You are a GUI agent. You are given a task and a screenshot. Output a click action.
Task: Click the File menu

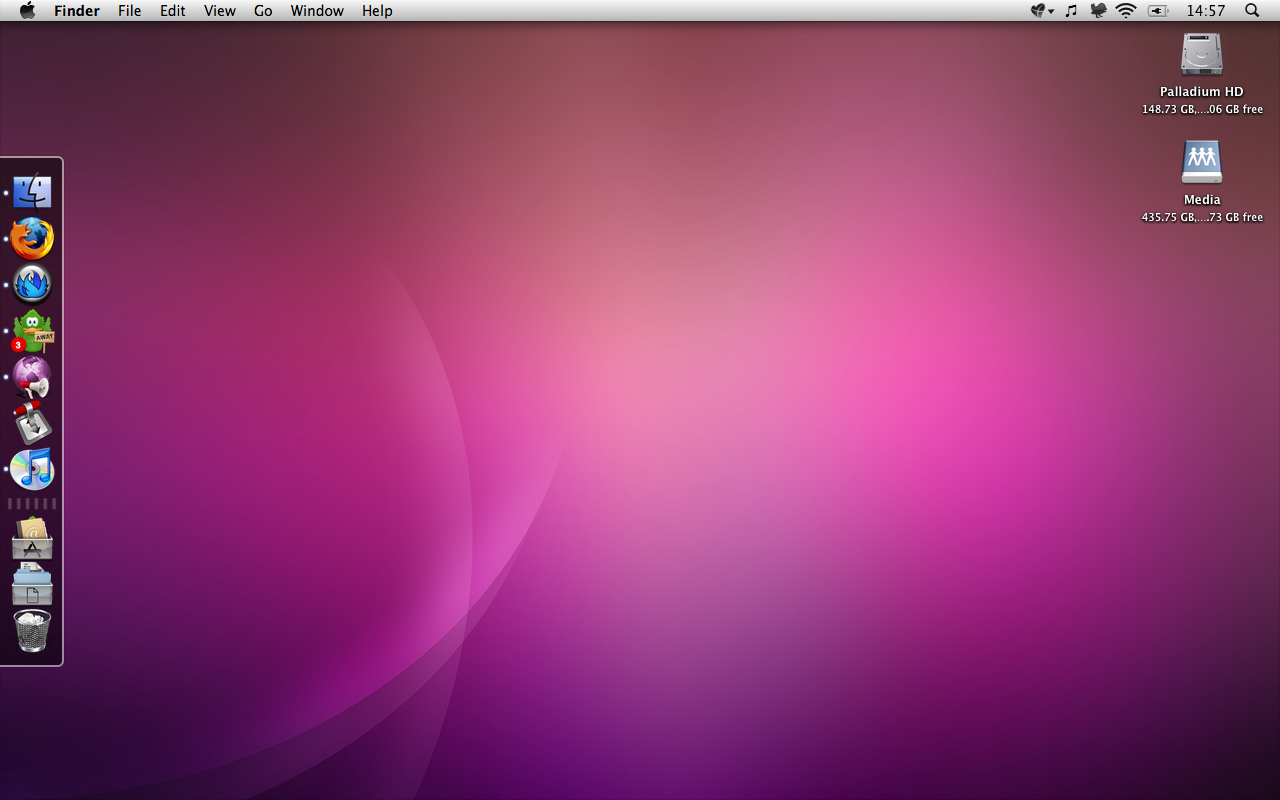(x=129, y=11)
